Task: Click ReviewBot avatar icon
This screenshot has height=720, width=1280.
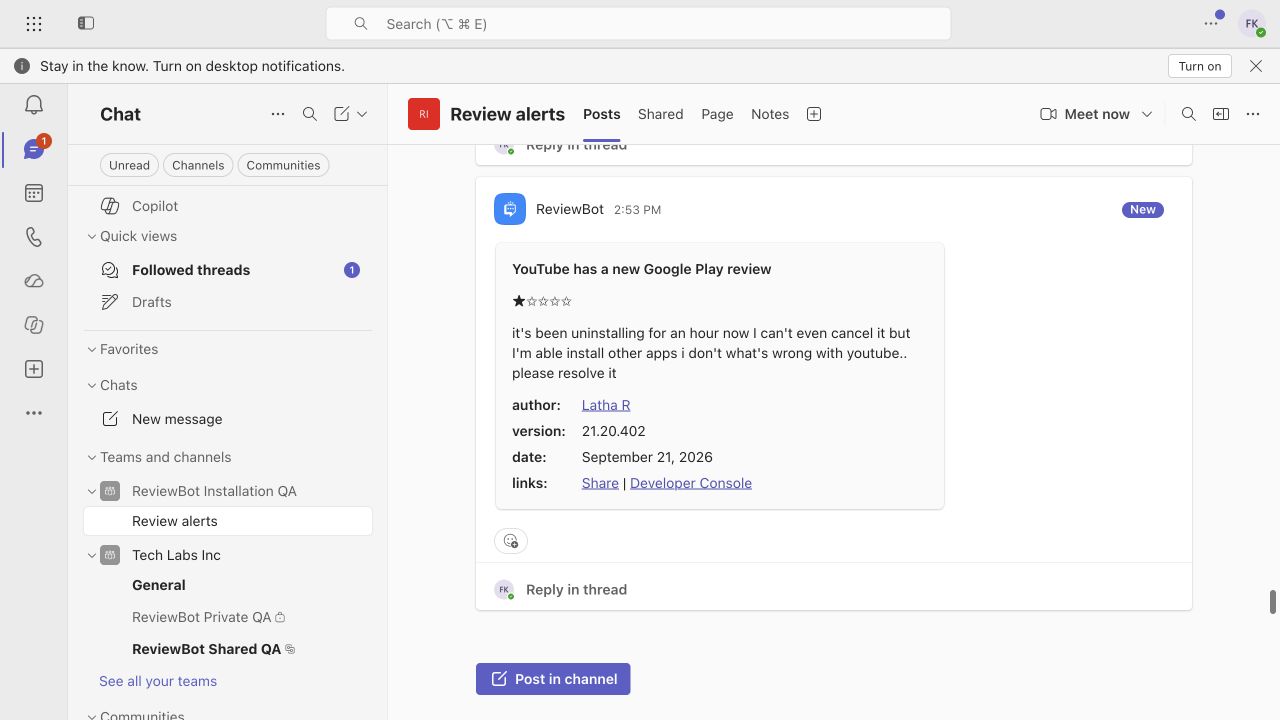Action: click(x=510, y=209)
